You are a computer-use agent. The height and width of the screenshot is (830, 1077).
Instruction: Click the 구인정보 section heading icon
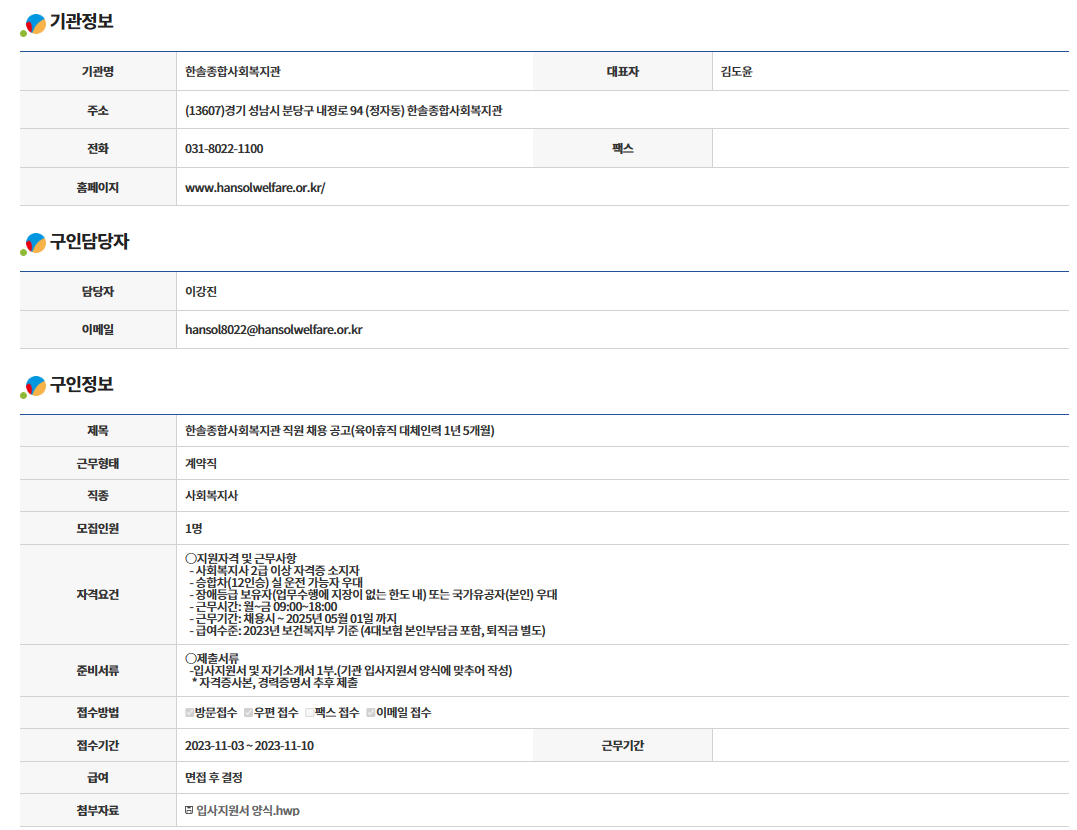pos(34,386)
